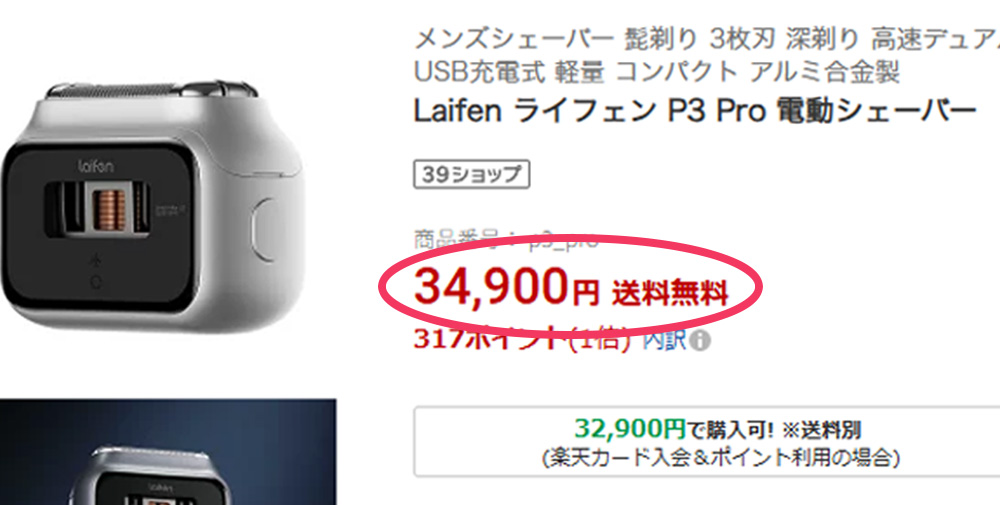Open the 内訳 points breakdown link

coord(664,340)
